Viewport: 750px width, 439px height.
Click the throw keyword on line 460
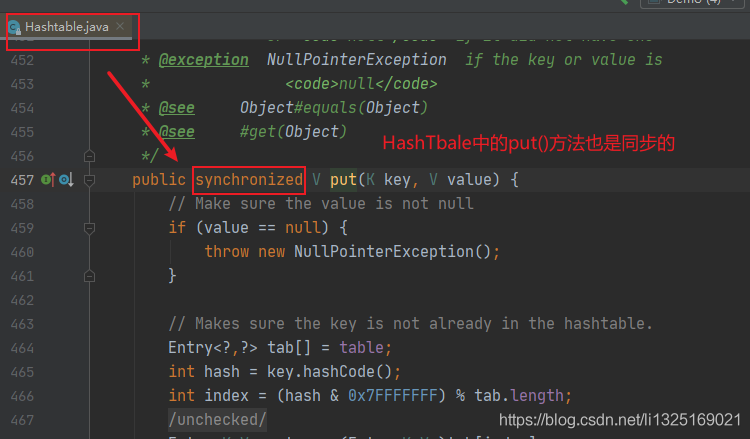[227, 252]
